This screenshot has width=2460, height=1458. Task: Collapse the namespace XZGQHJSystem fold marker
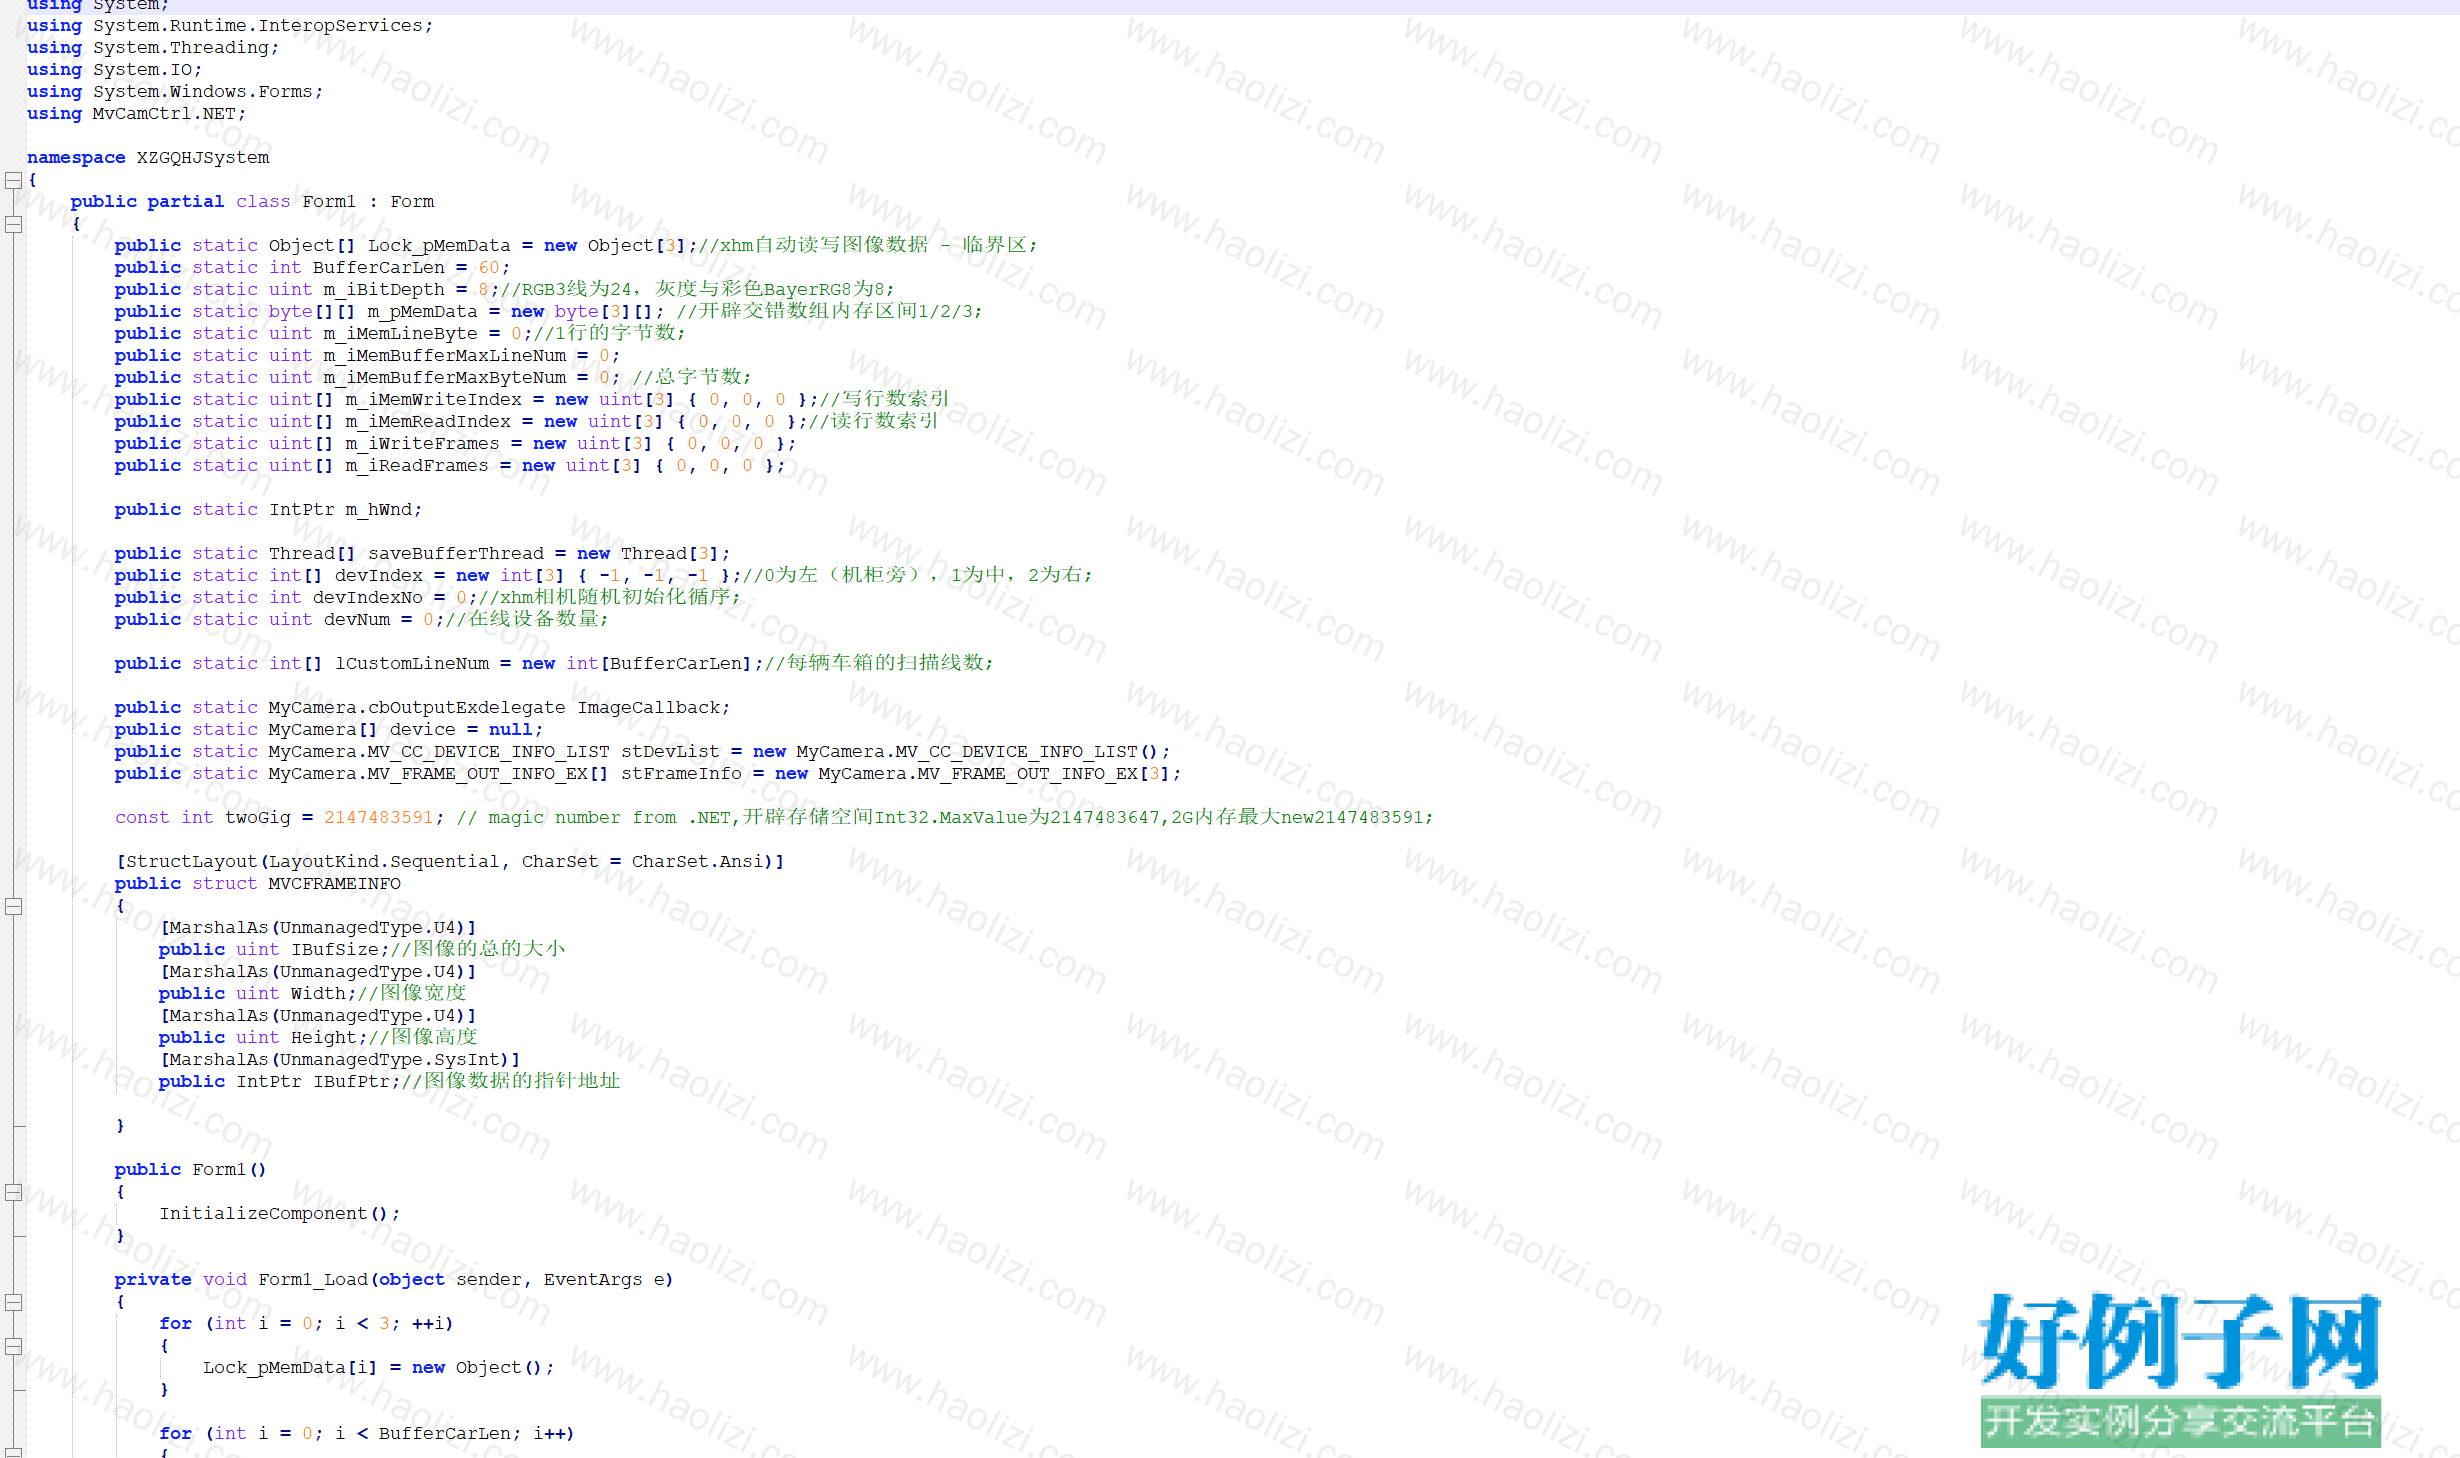tap(13, 180)
